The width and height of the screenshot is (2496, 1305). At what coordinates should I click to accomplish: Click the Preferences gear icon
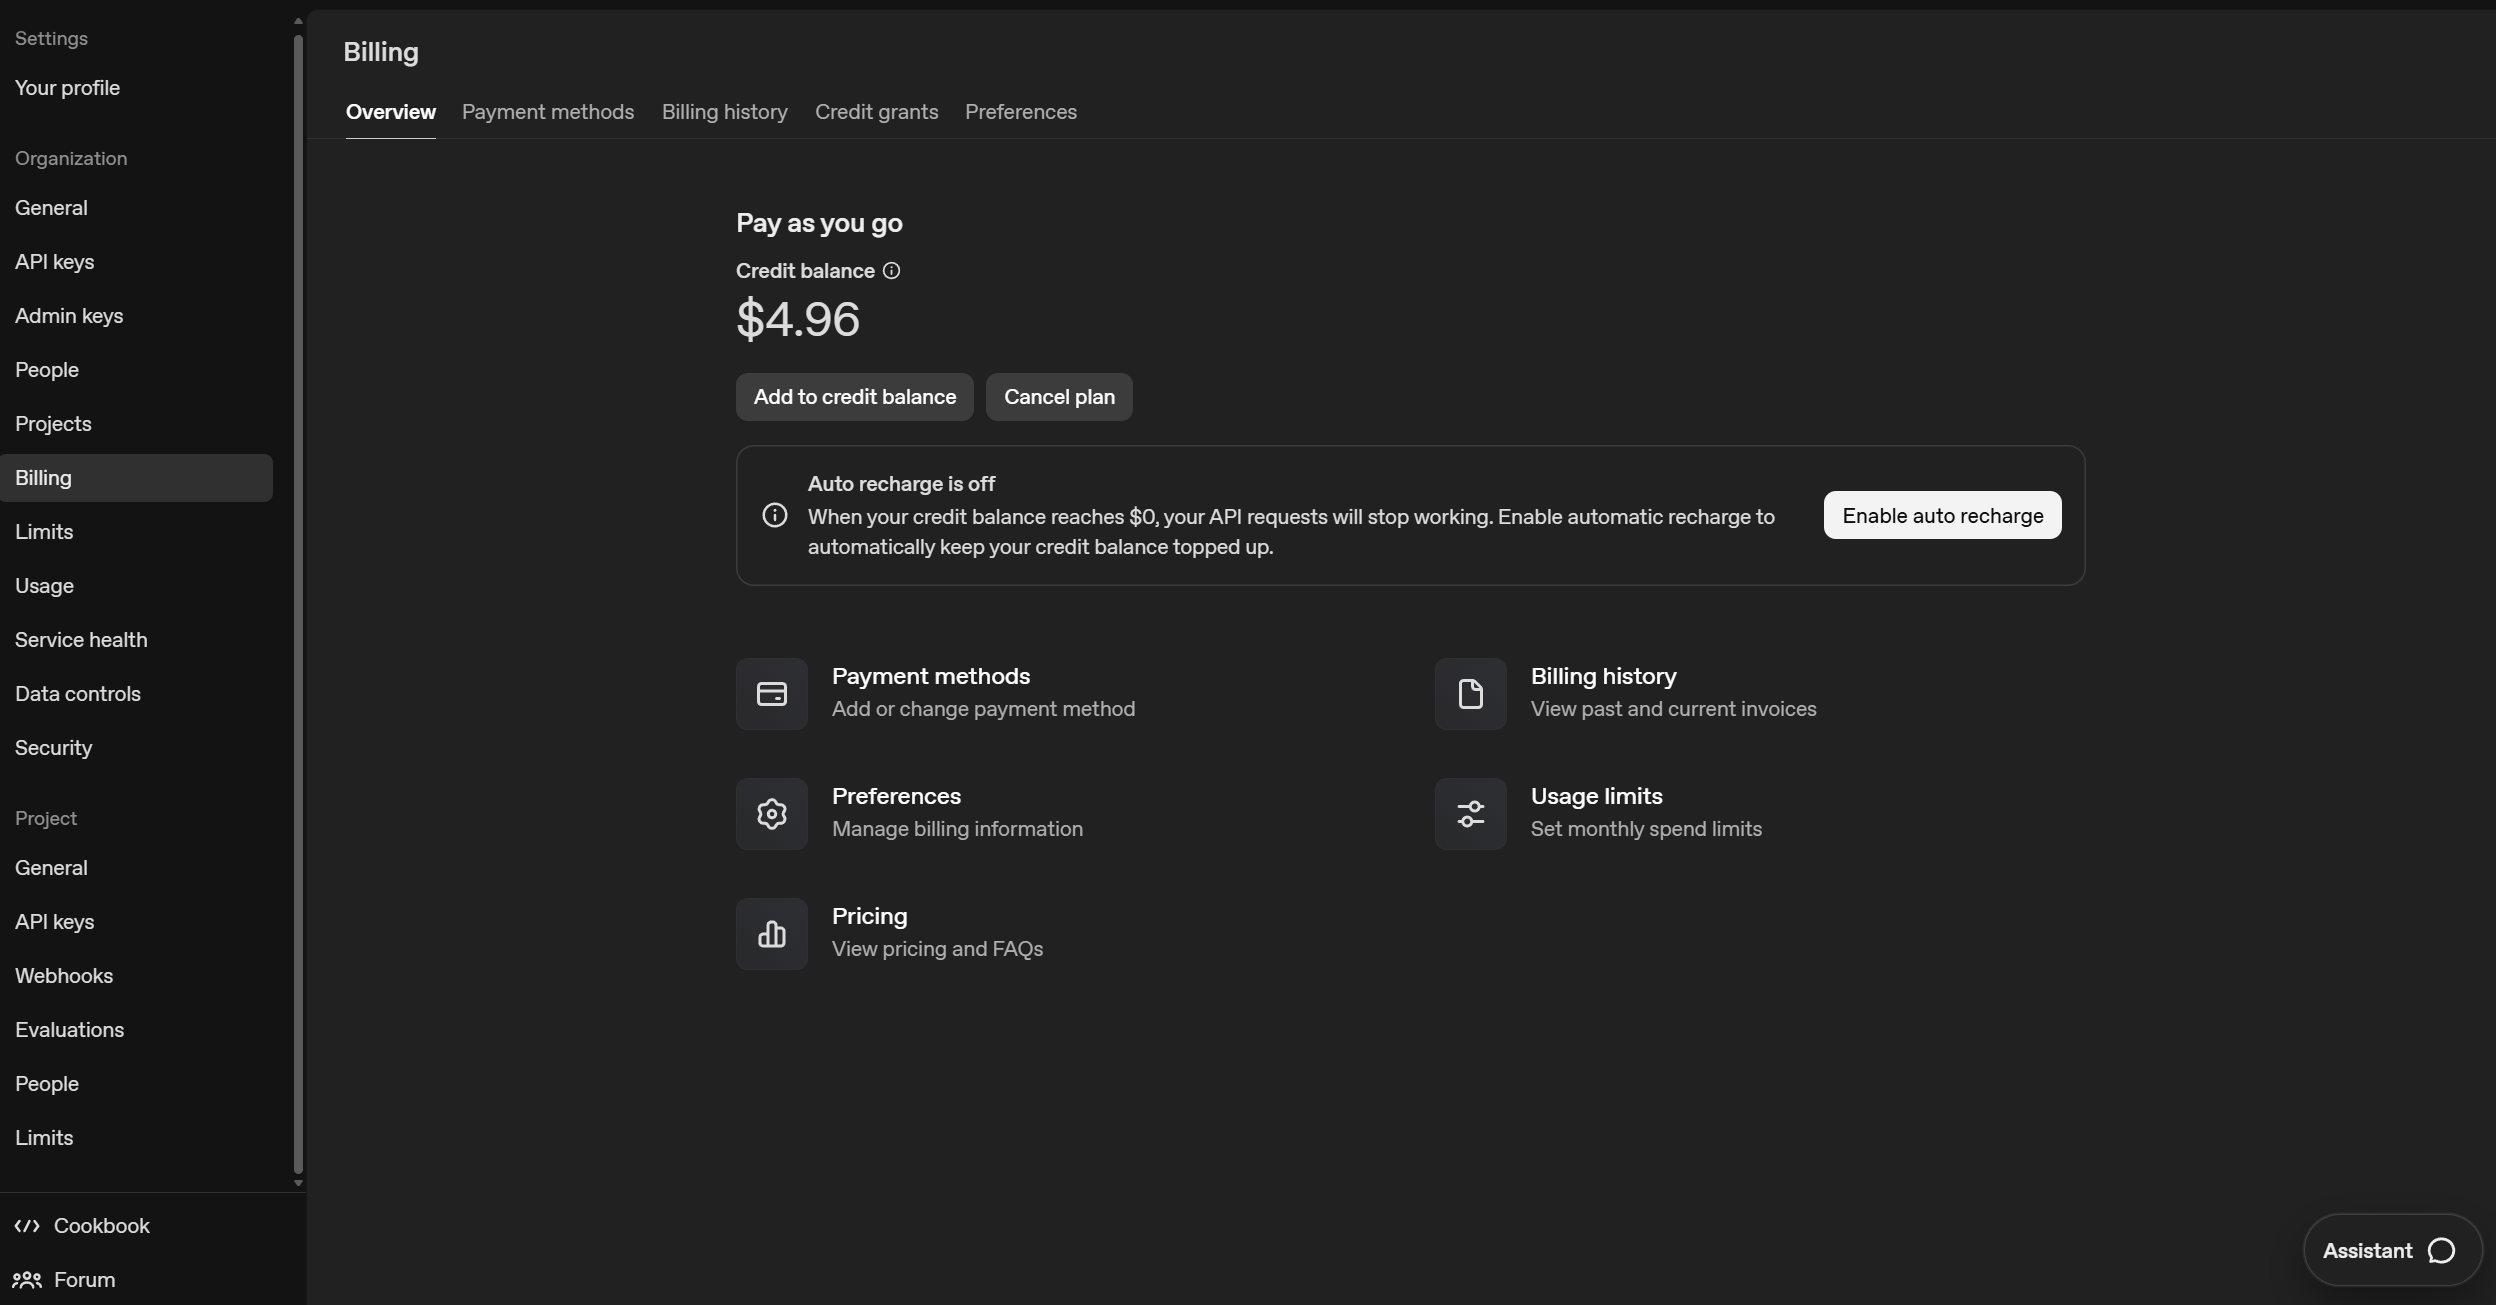(771, 814)
